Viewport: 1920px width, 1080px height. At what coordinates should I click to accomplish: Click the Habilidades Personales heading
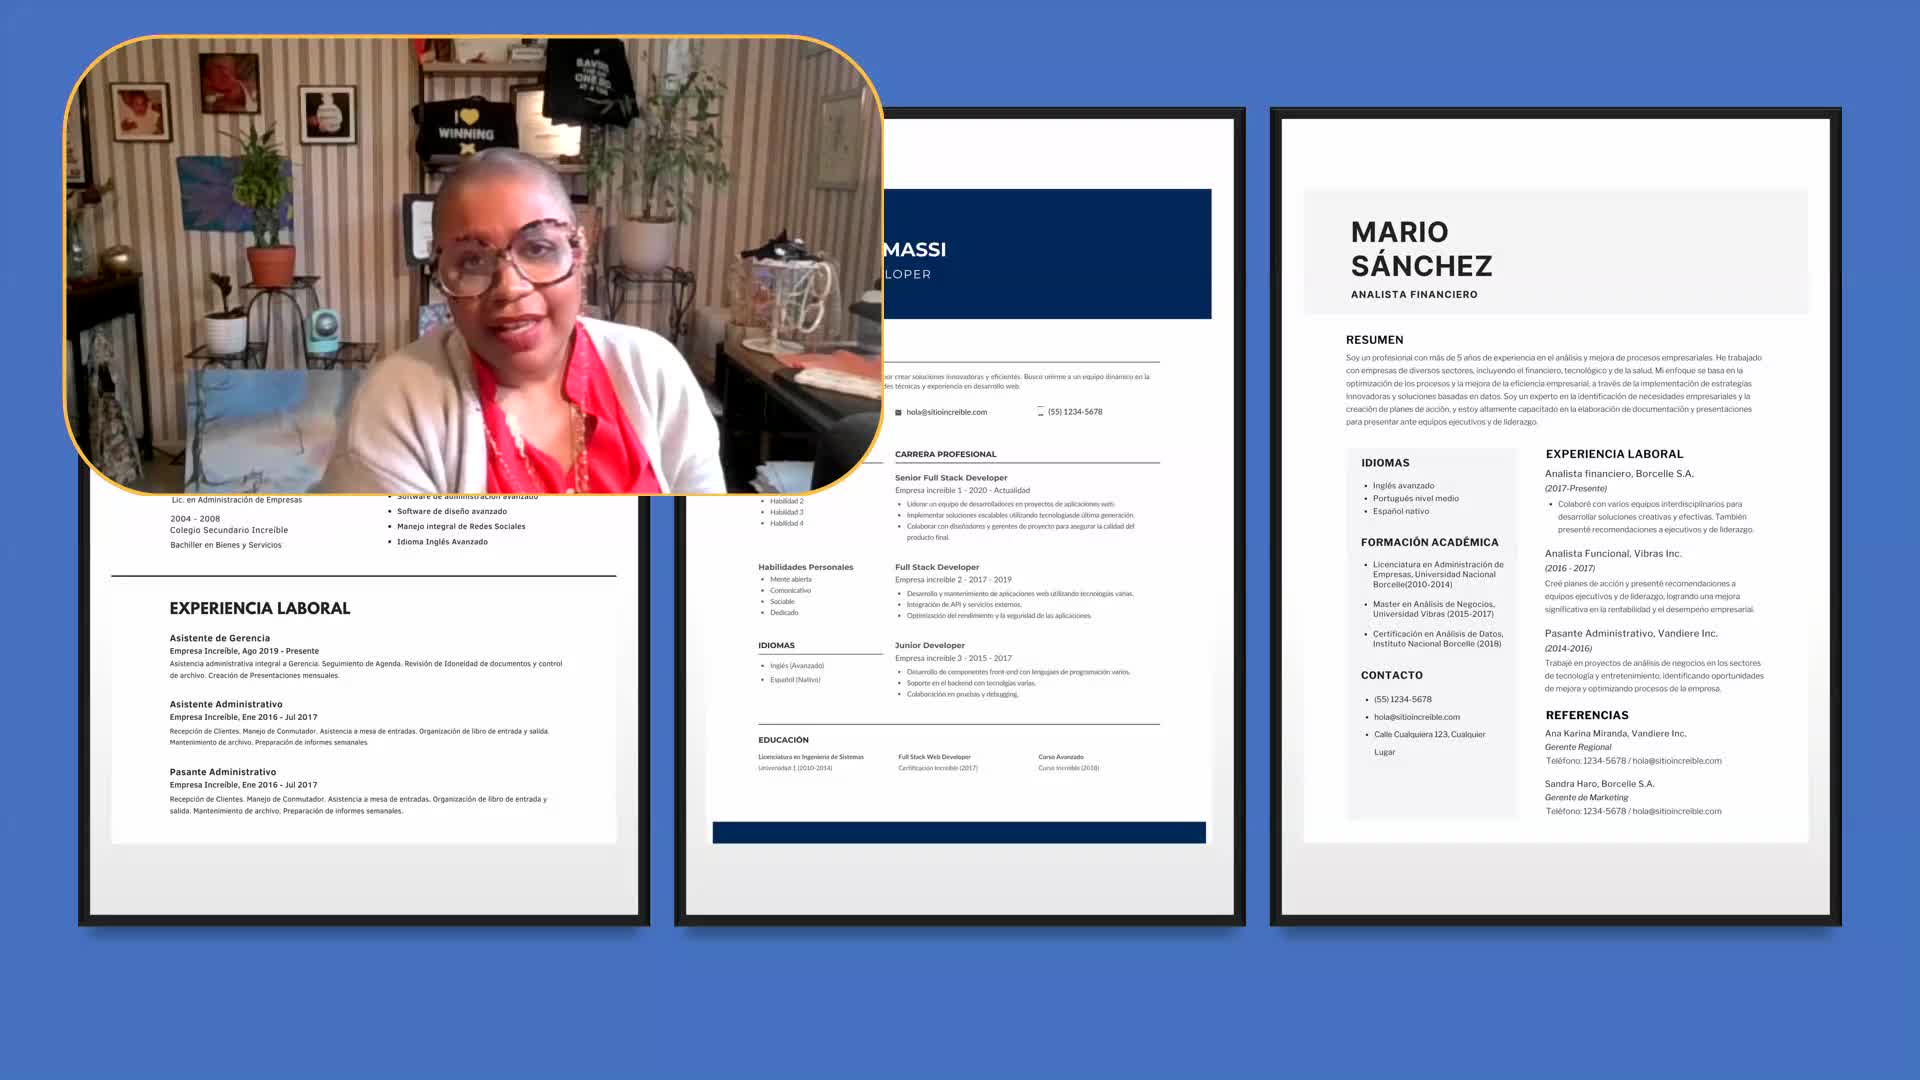(x=805, y=567)
